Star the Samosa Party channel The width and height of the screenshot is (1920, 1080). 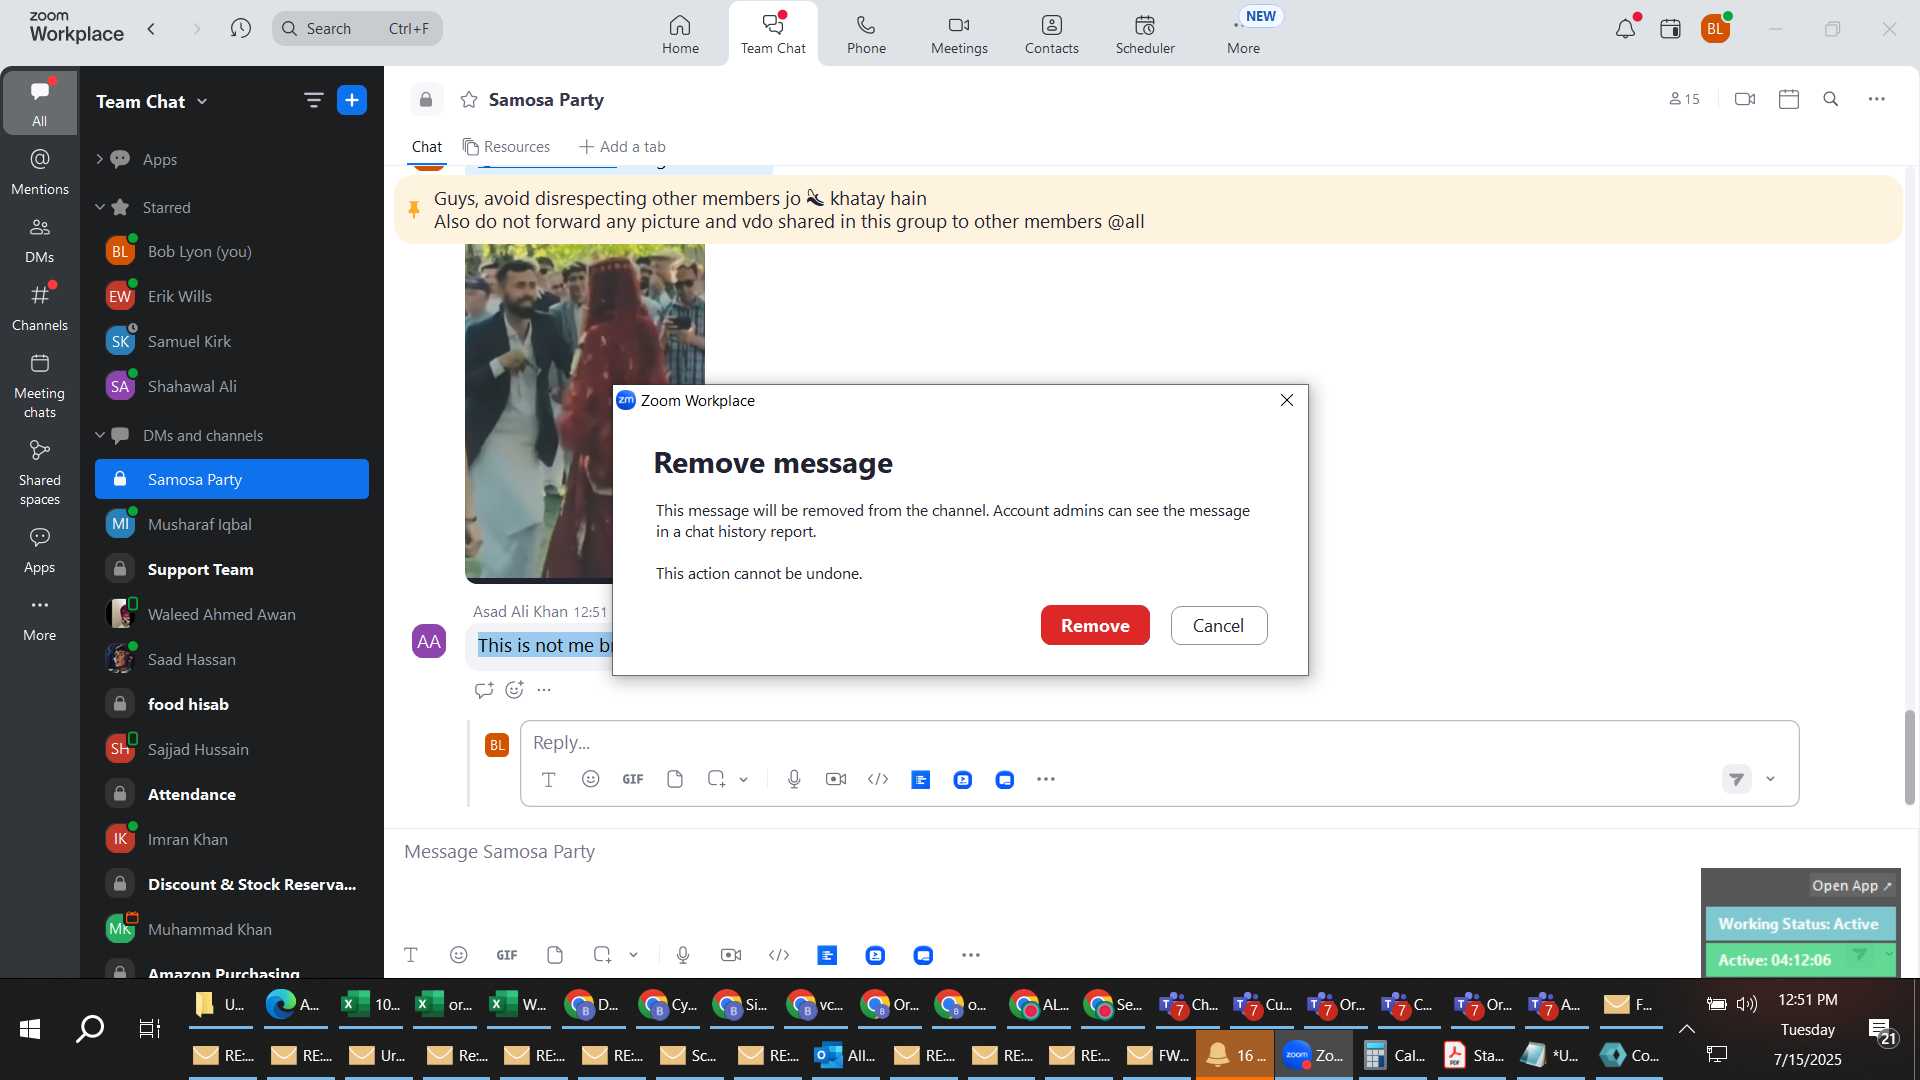point(469,99)
